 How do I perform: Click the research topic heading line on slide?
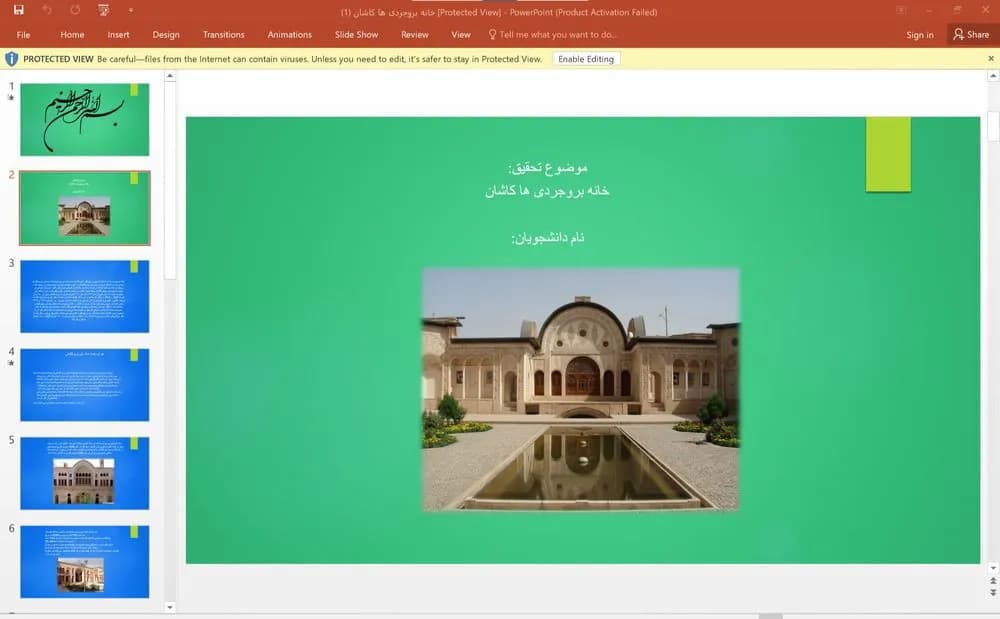pos(548,168)
